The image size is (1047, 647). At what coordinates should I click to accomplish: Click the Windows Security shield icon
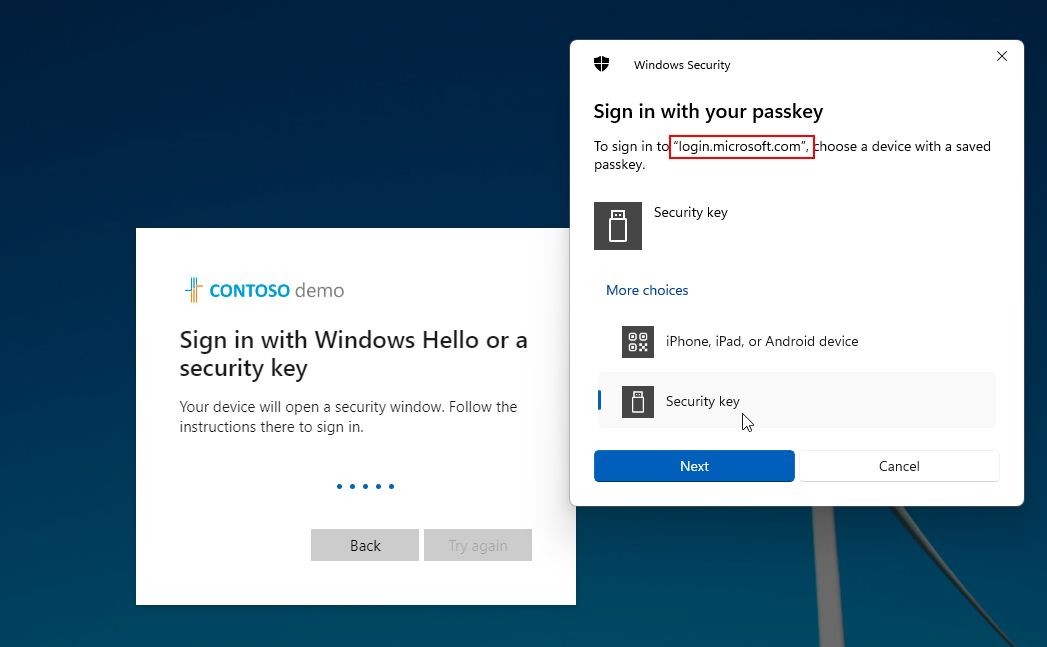click(602, 64)
